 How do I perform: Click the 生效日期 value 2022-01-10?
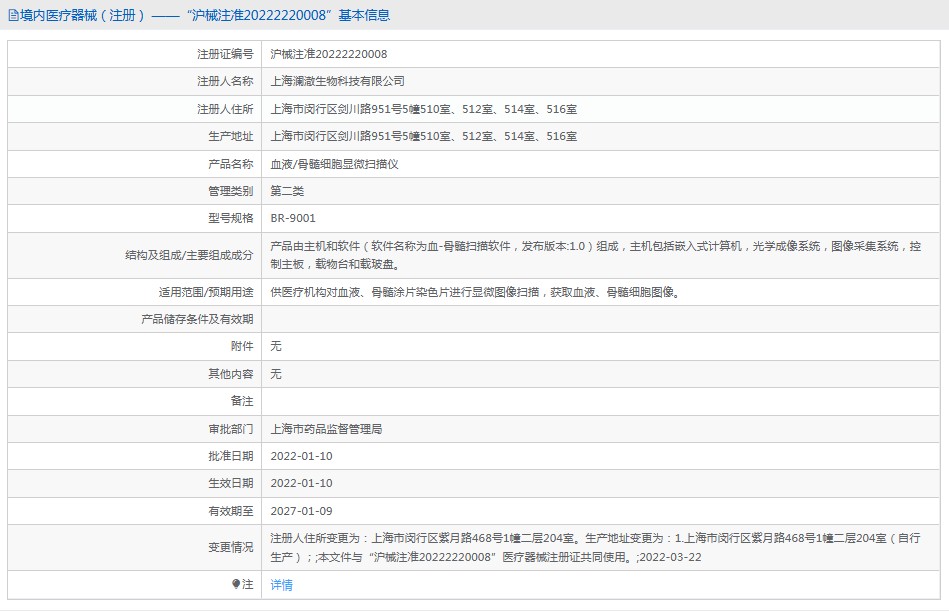click(301, 483)
